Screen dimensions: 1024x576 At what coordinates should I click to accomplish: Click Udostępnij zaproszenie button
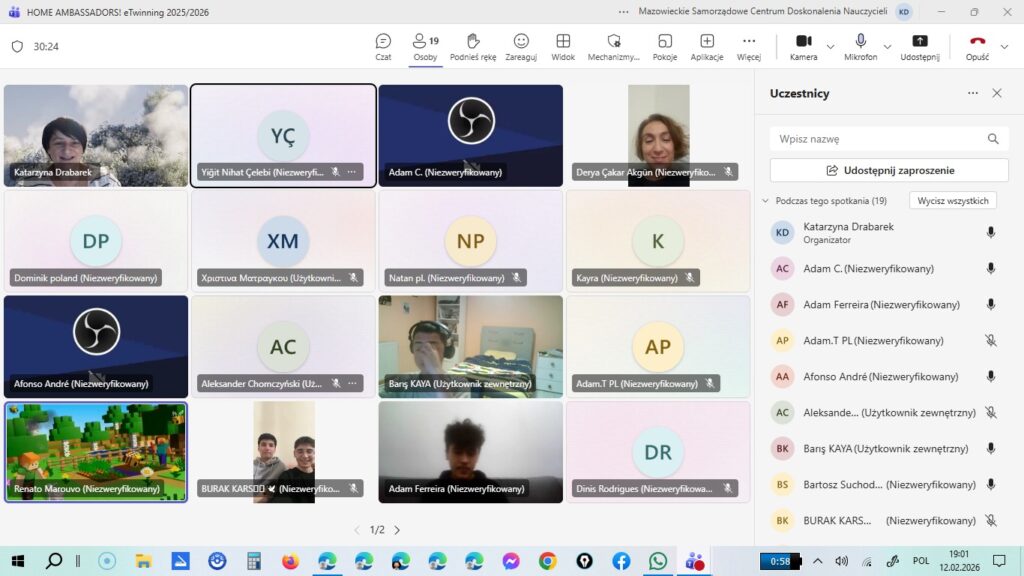click(x=889, y=170)
